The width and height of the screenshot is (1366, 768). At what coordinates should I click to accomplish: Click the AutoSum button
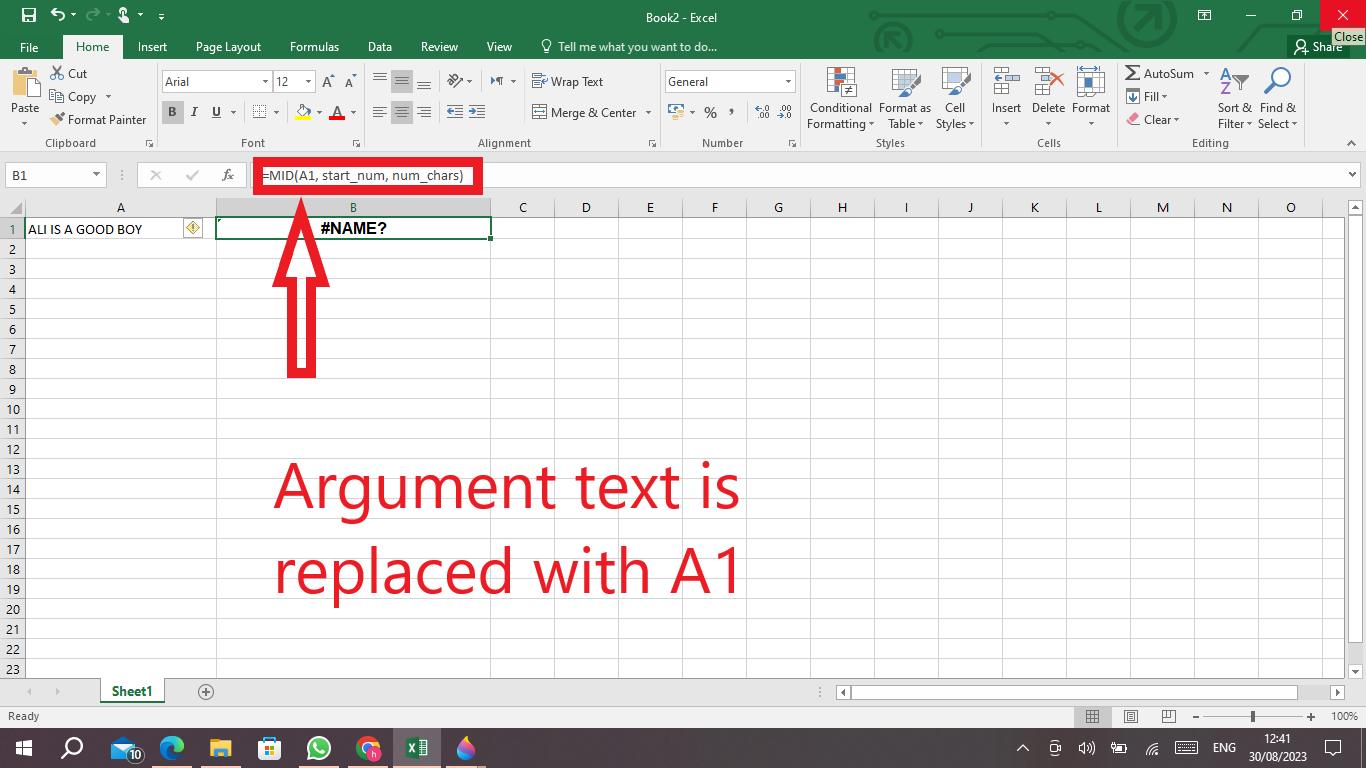(x=1160, y=74)
